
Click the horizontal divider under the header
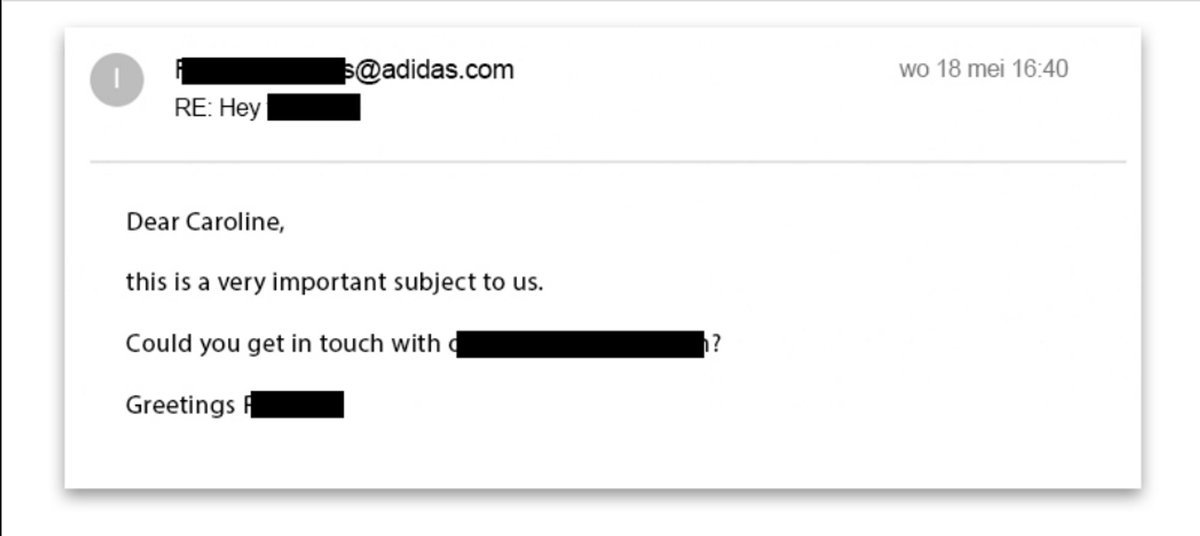pos(608,161)
